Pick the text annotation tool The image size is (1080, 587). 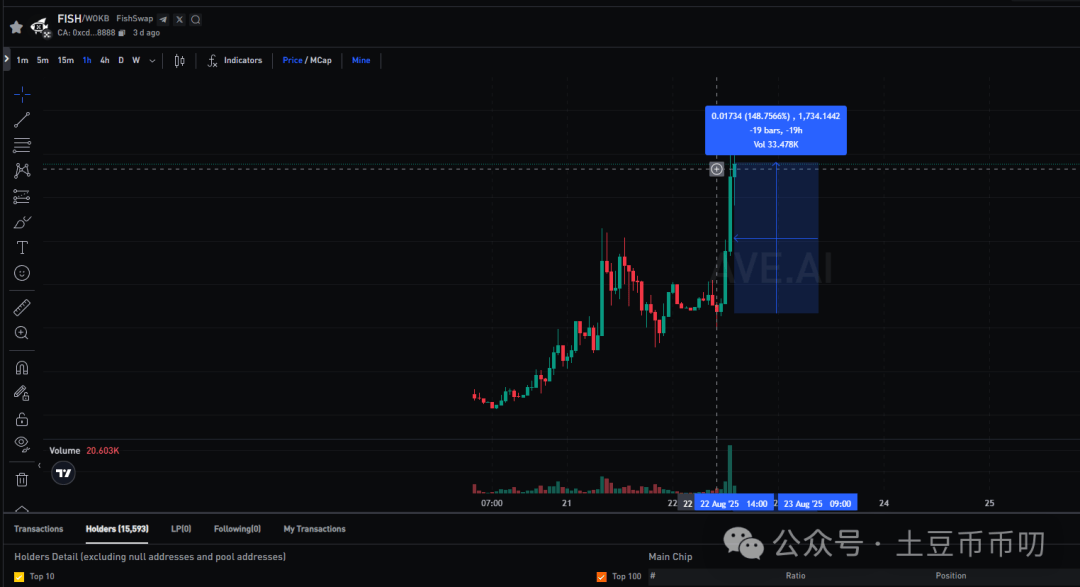(22, 247)
